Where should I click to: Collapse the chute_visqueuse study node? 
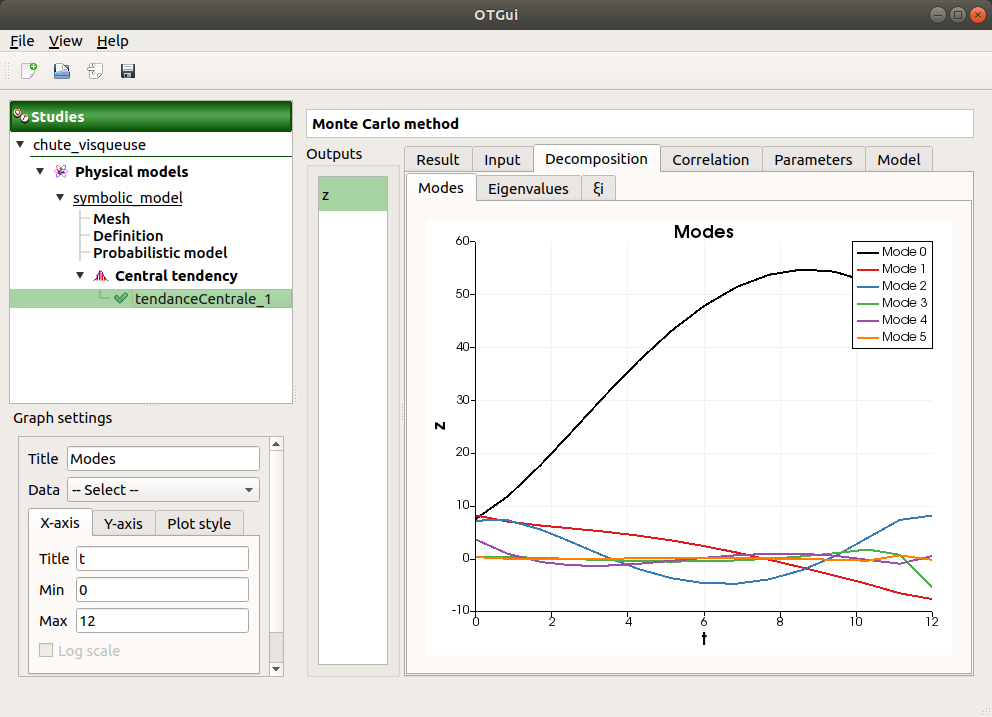point(22,145)
